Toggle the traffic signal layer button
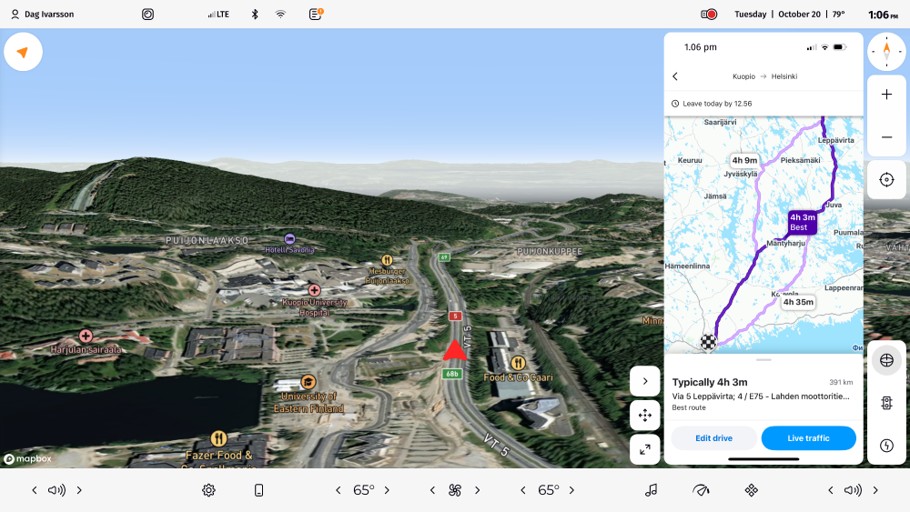This screenshot has height=512, width=910. click(886, 403)
